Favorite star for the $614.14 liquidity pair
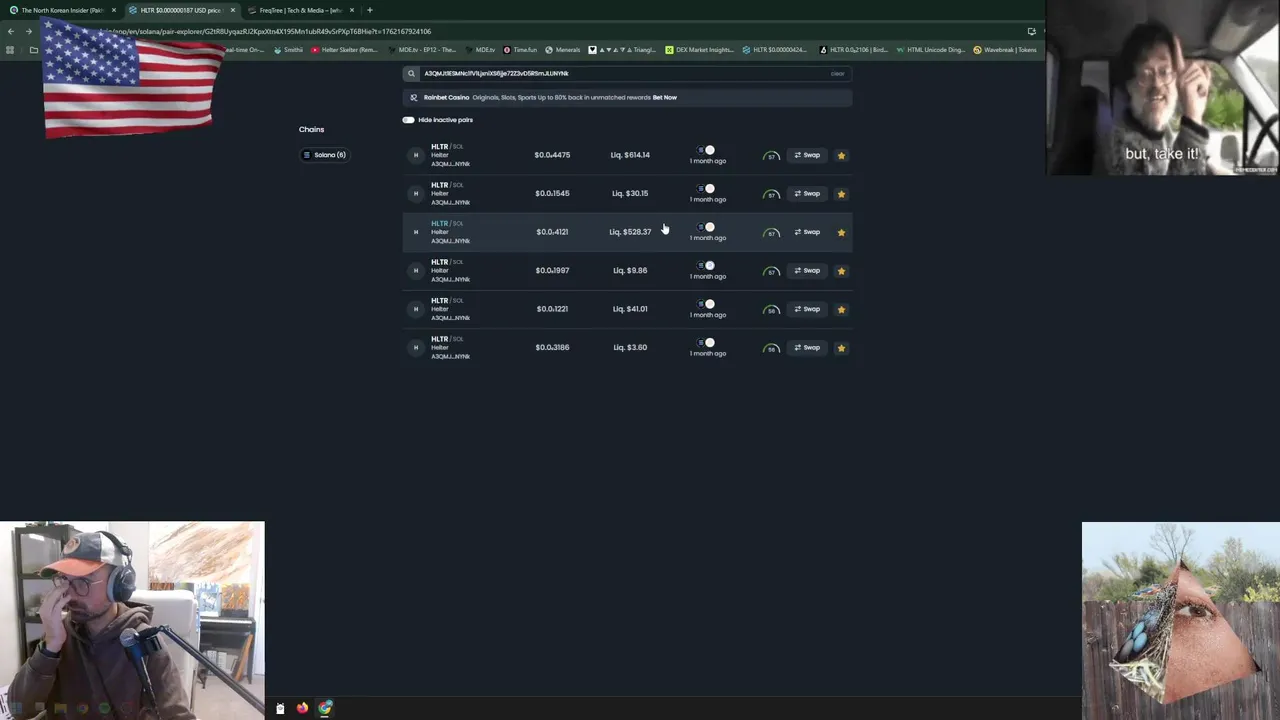Viewport: 1280px width, 720px height. click(841, 155)
